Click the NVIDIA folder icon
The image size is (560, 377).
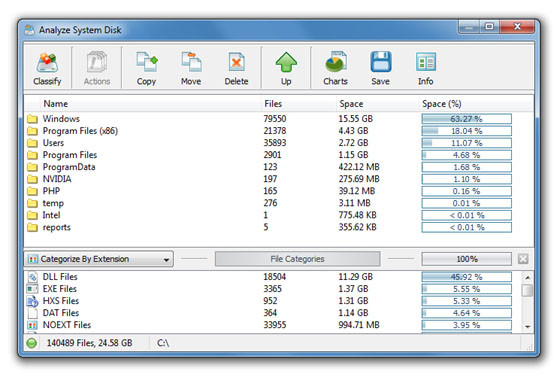32,179
